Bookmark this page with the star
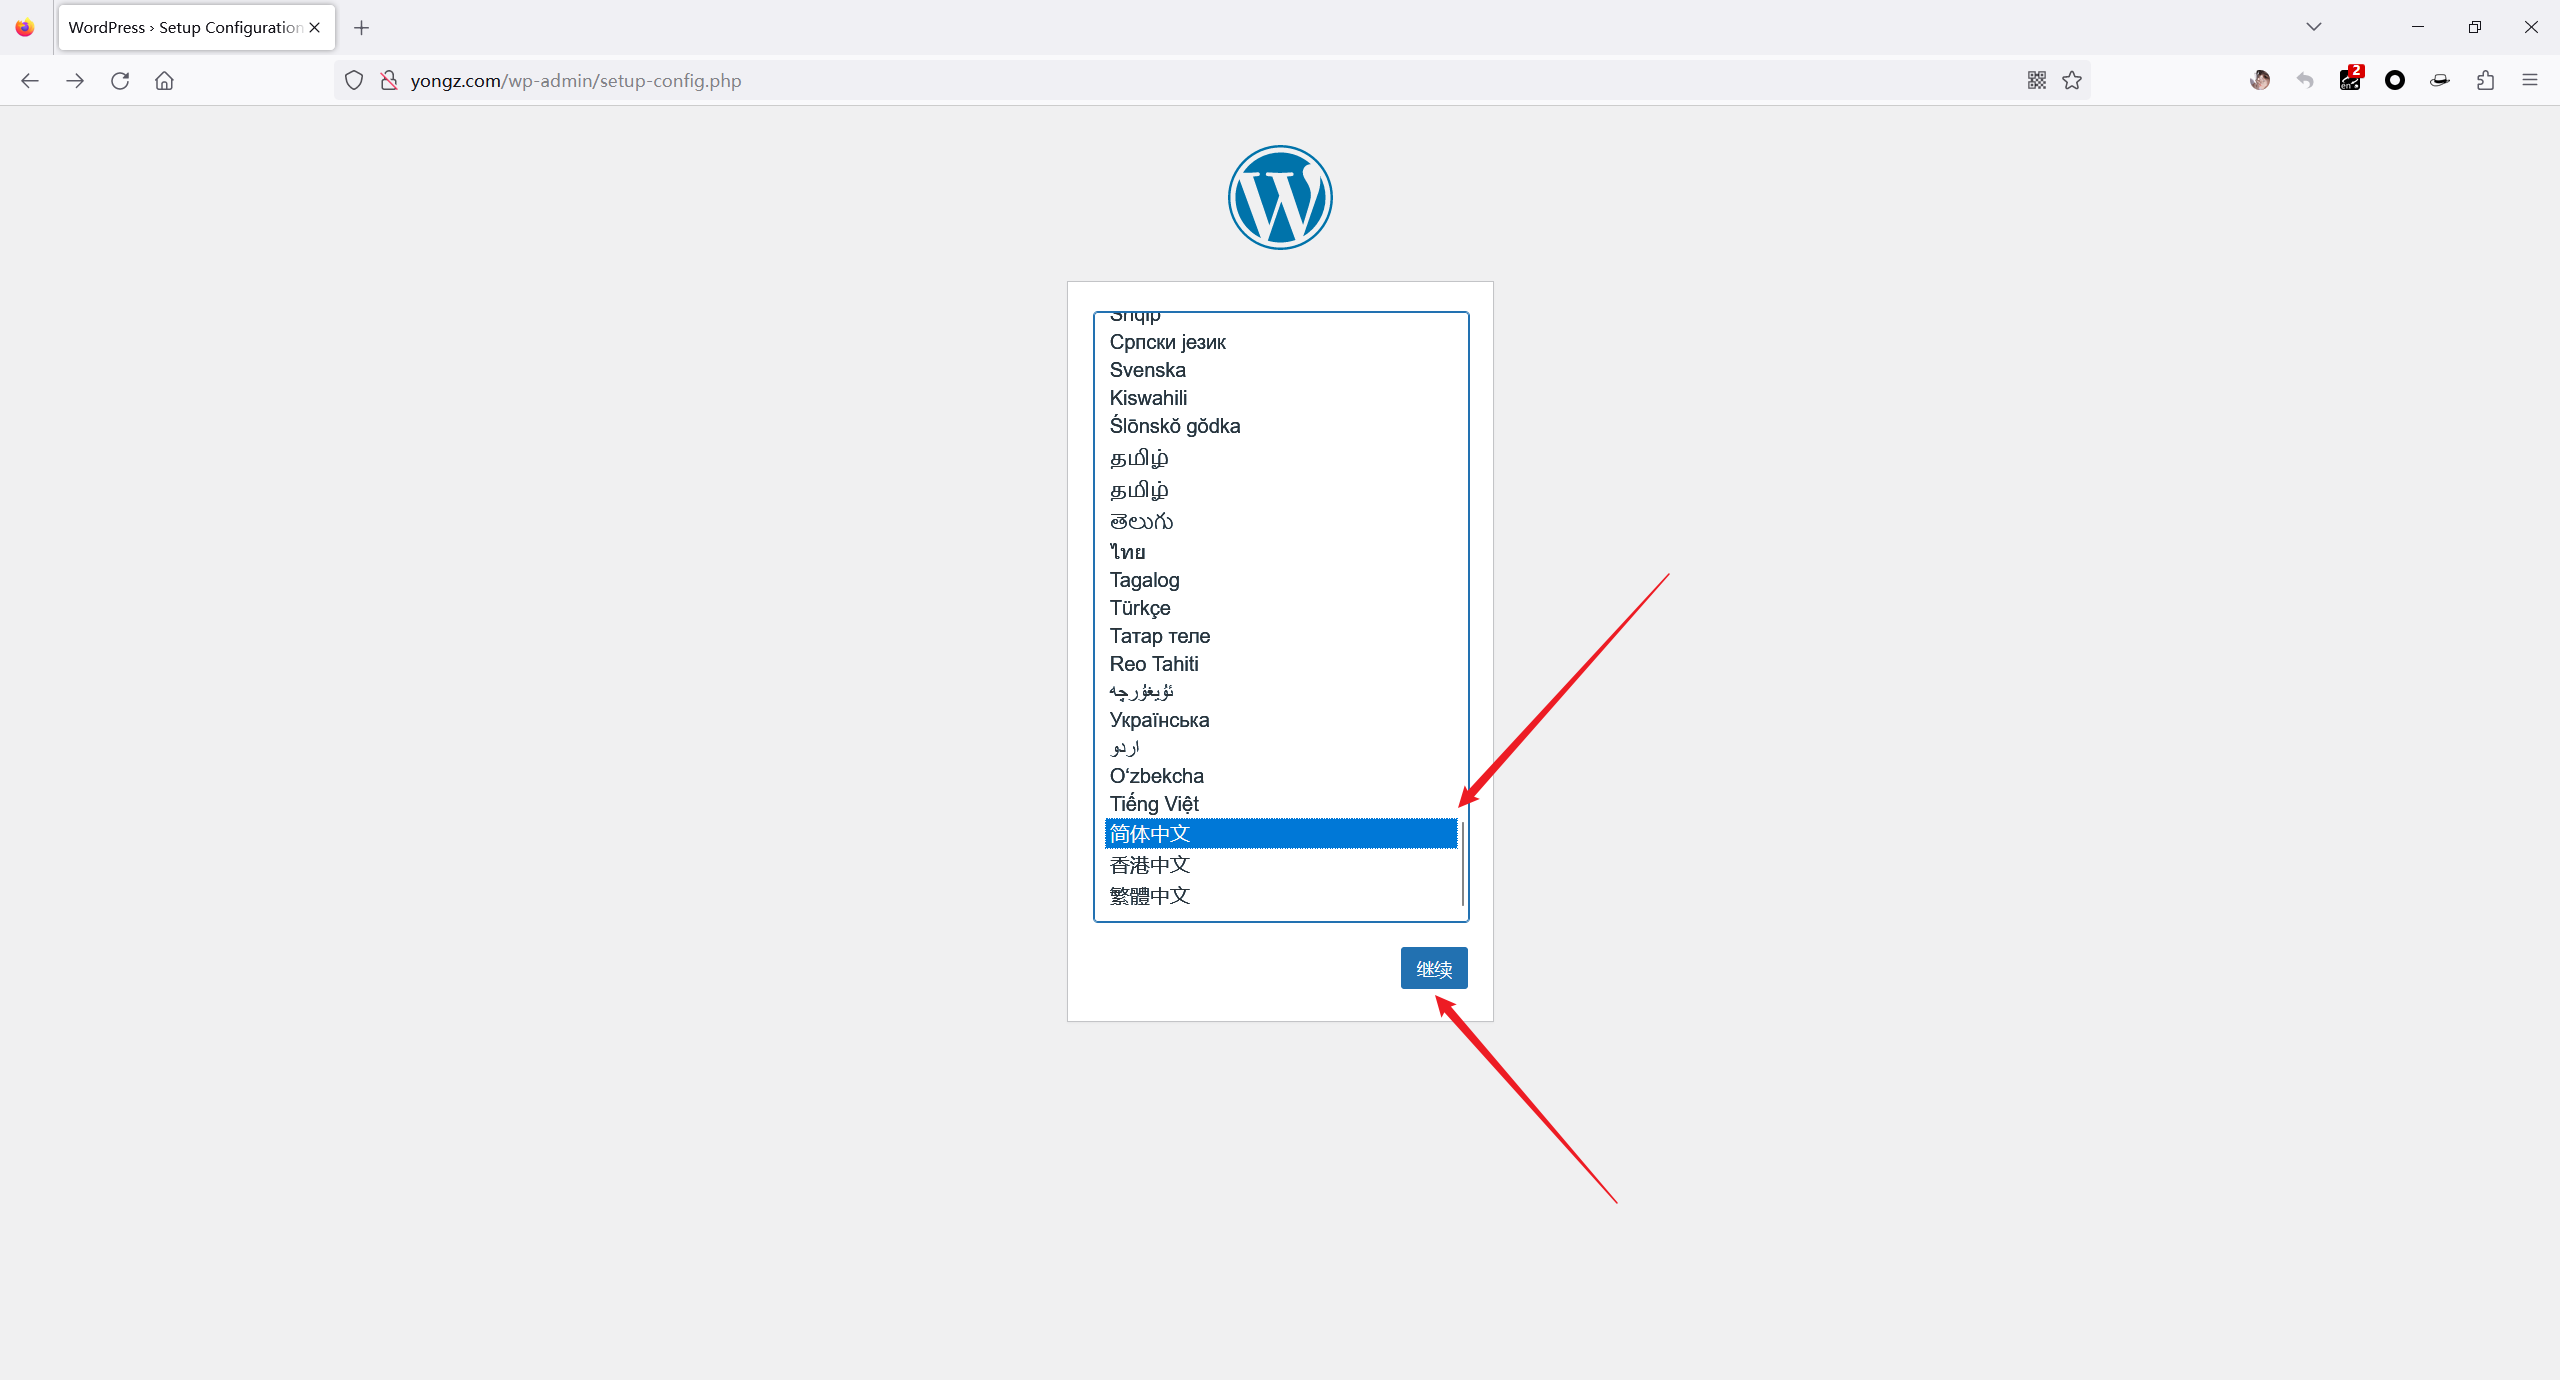The image size is (2560, 1380). [x=2072, y=81]
